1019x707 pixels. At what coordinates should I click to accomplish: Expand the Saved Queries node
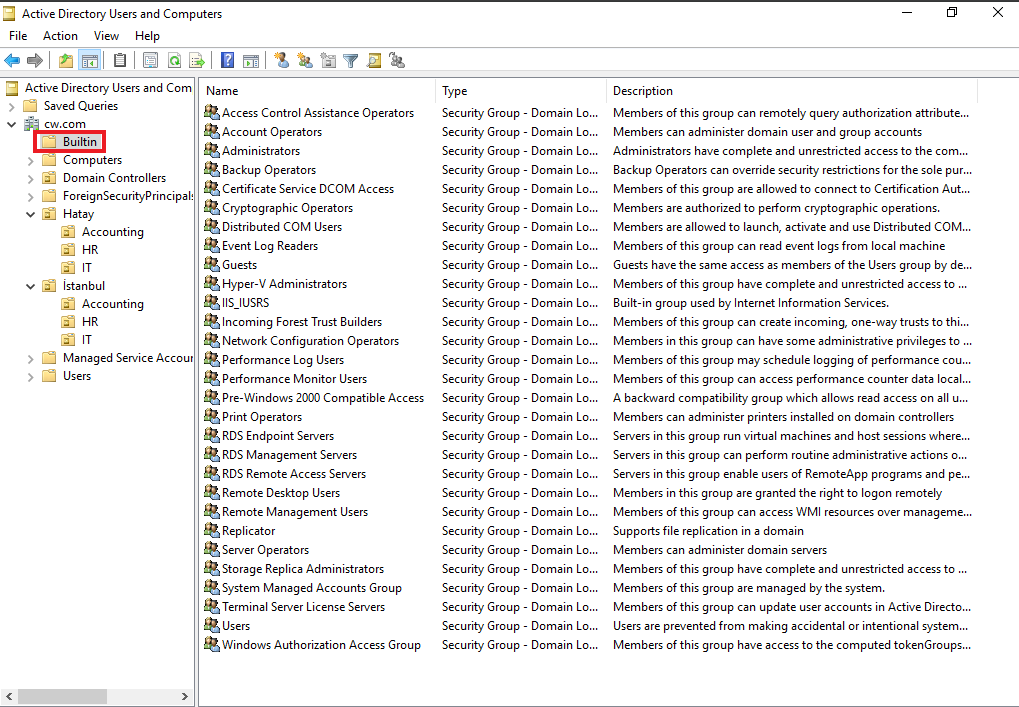coord(11,106)
